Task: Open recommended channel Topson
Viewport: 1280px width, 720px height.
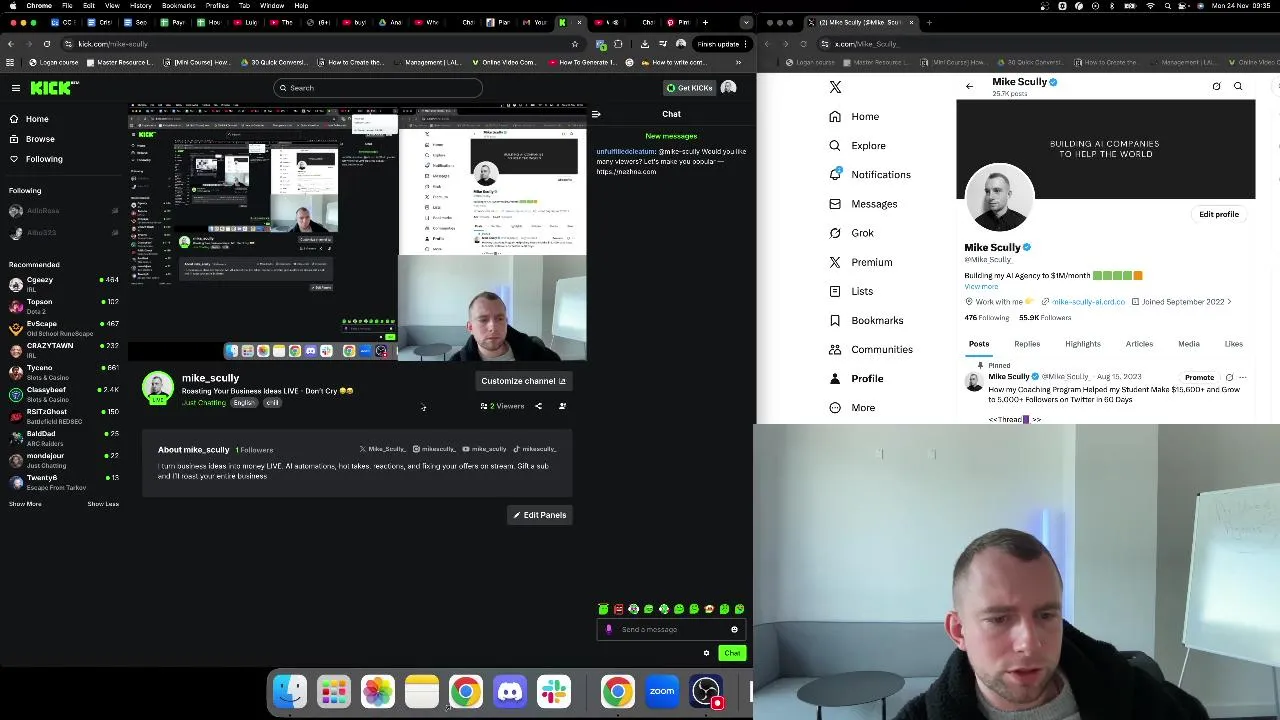Action: [63, 306]
